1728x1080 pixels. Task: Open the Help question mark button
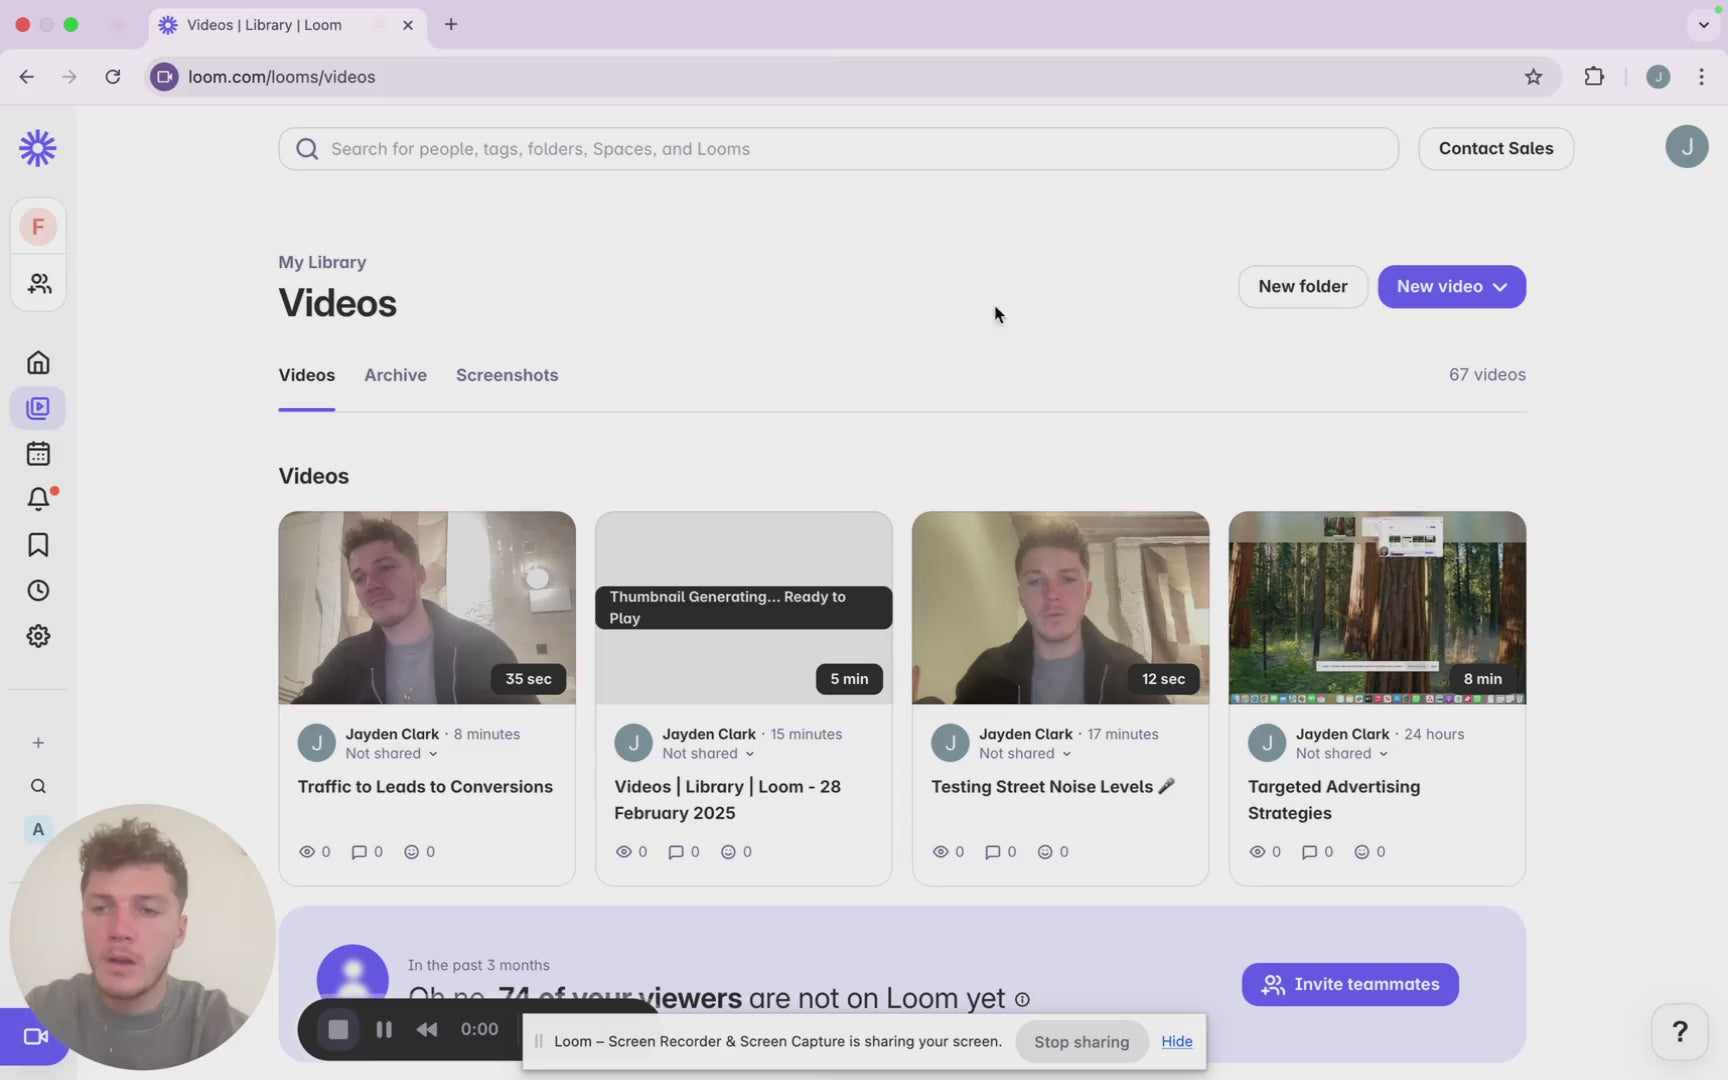[1679, 1031]
